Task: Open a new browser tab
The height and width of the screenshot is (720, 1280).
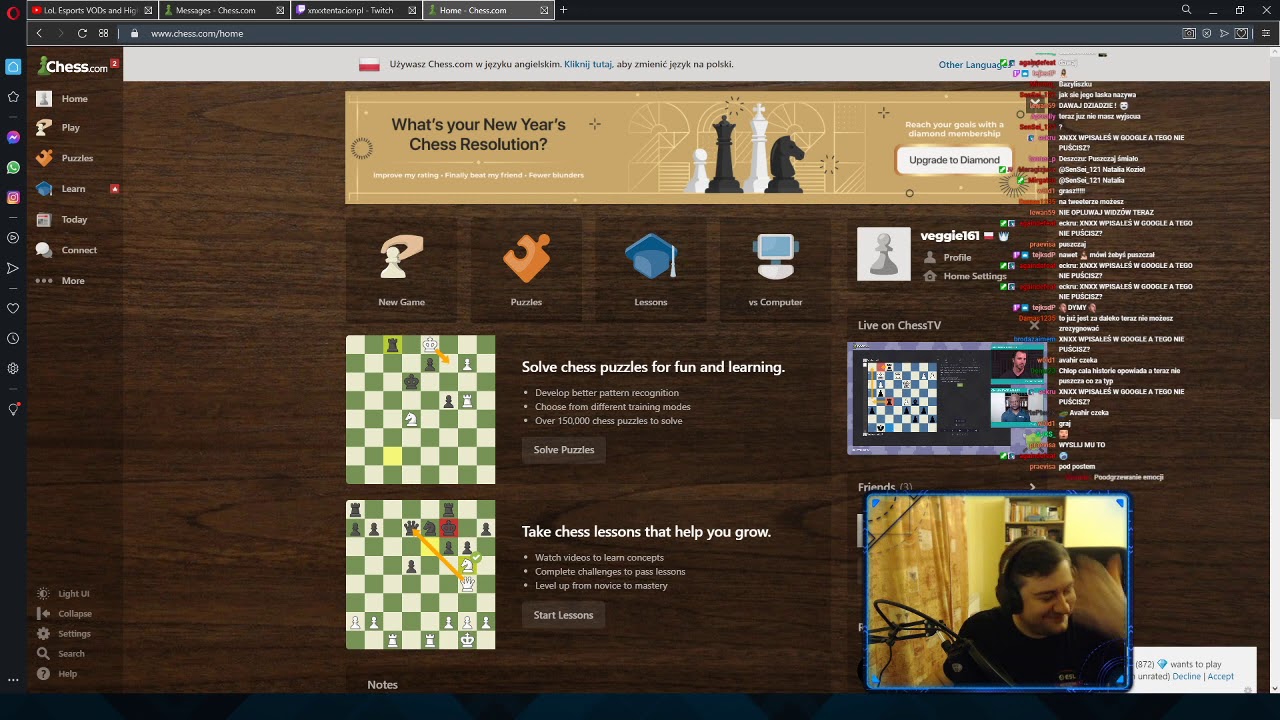Action: coord(563,10)
